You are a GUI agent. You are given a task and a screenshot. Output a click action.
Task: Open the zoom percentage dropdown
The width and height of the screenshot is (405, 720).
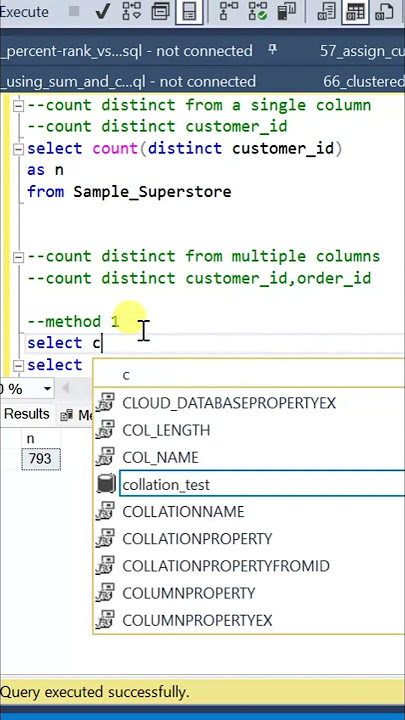point(46,389)
